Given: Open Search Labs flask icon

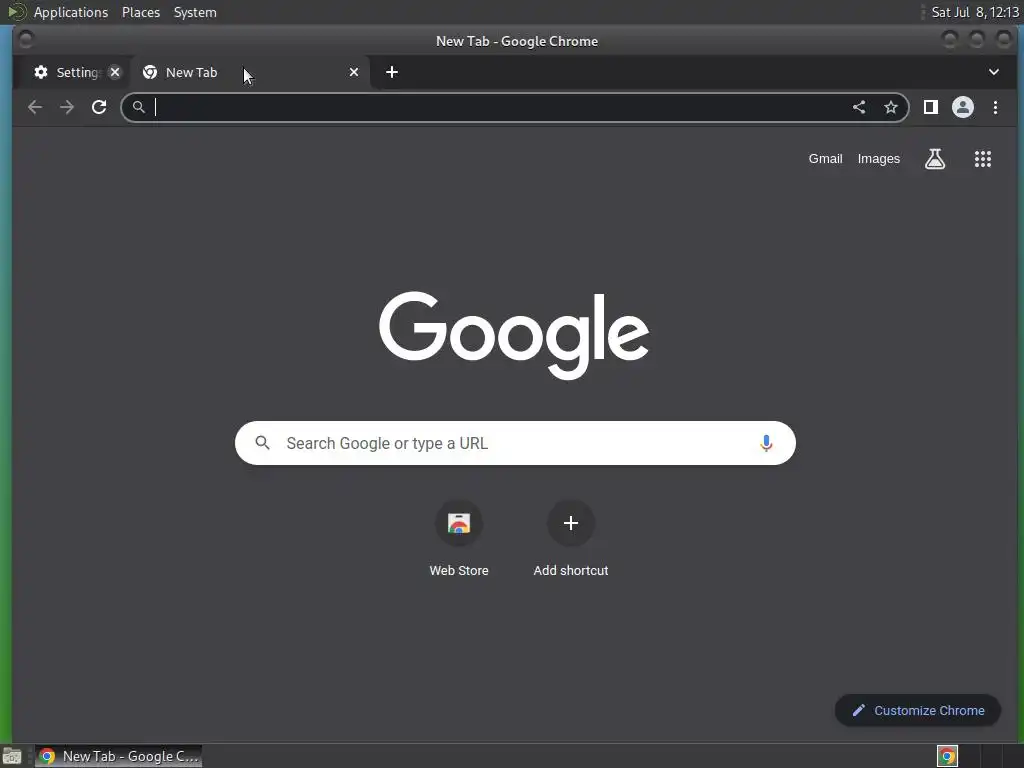Looking at the screenshot, I should click(935, 159).
